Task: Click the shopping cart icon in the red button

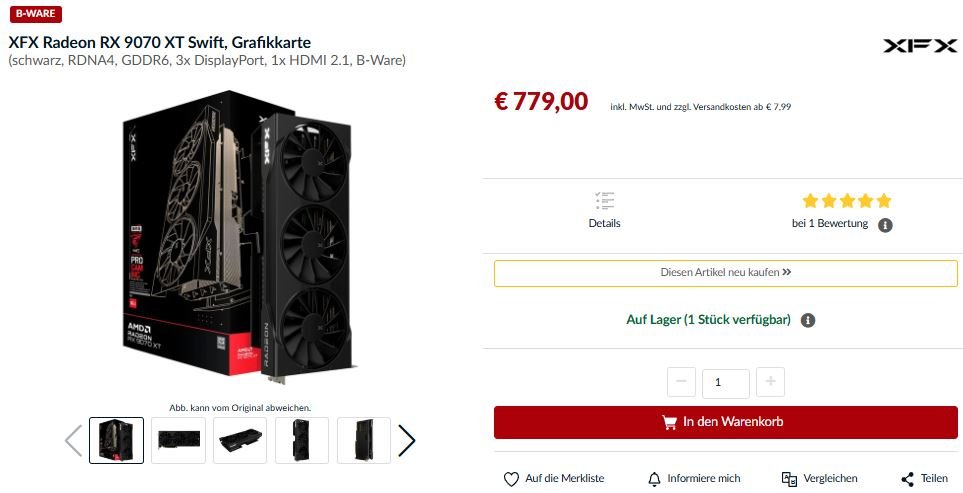Action: point(669,422)
